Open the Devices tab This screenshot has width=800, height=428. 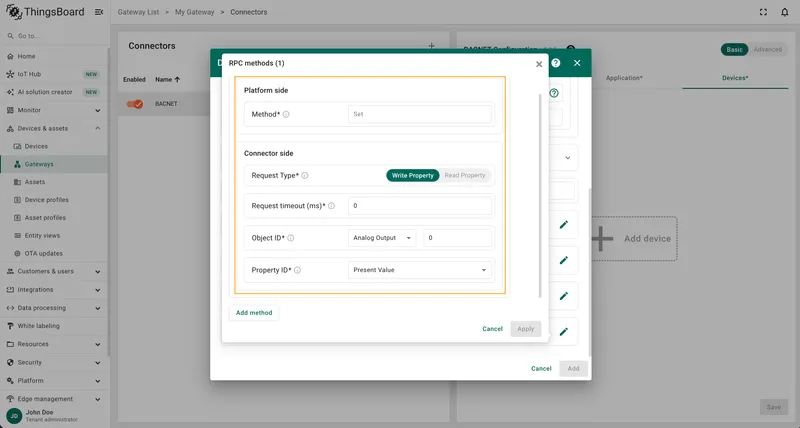click(x=735, y=78)
